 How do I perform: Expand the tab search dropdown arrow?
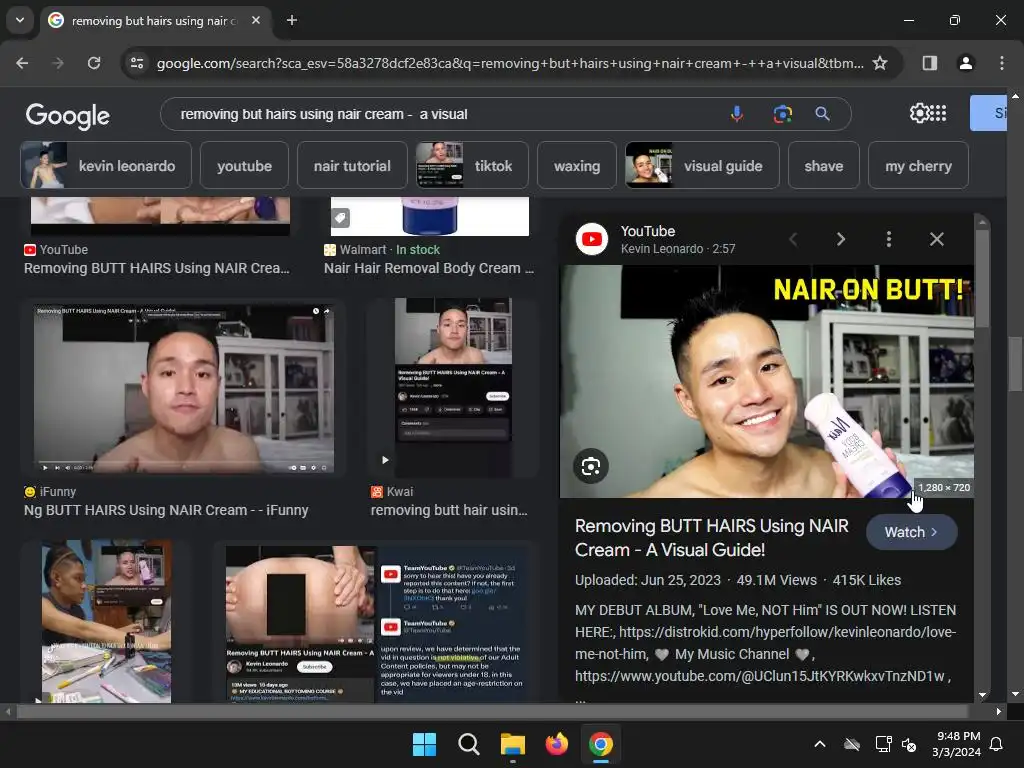click(20, 20)
